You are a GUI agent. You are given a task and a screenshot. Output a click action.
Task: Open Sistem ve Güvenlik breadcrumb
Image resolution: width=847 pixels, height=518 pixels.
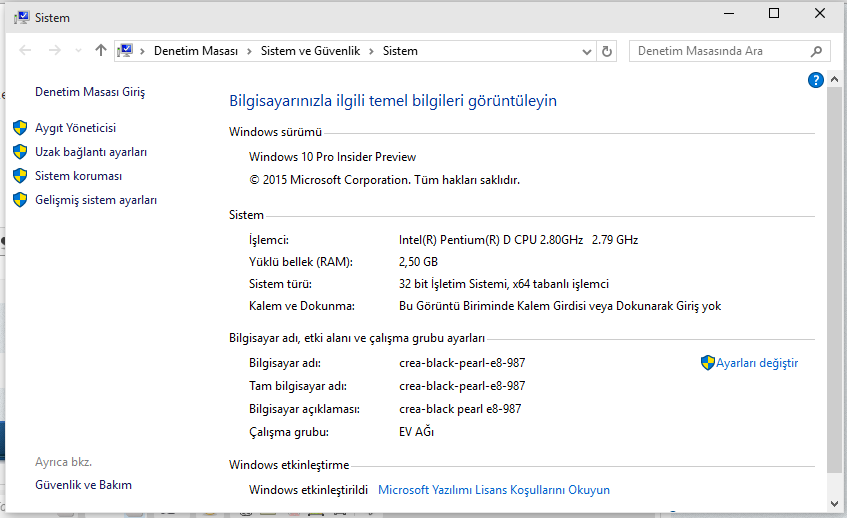pos(310,51)
